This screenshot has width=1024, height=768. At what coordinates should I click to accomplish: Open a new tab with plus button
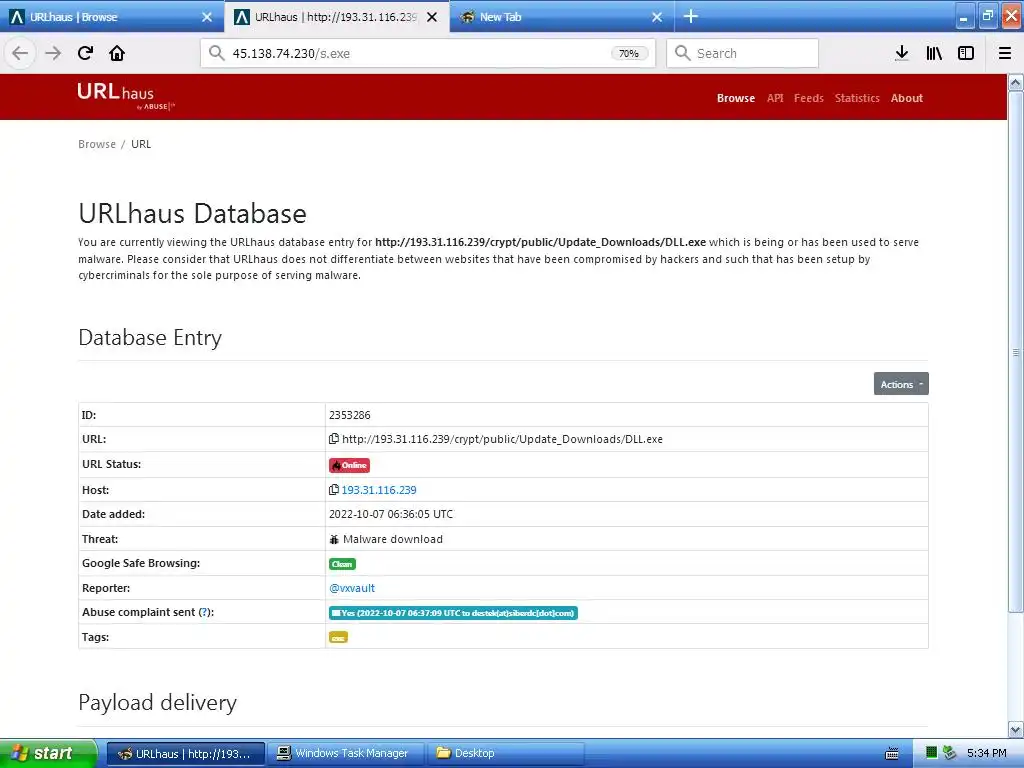[x=691, y=17]
